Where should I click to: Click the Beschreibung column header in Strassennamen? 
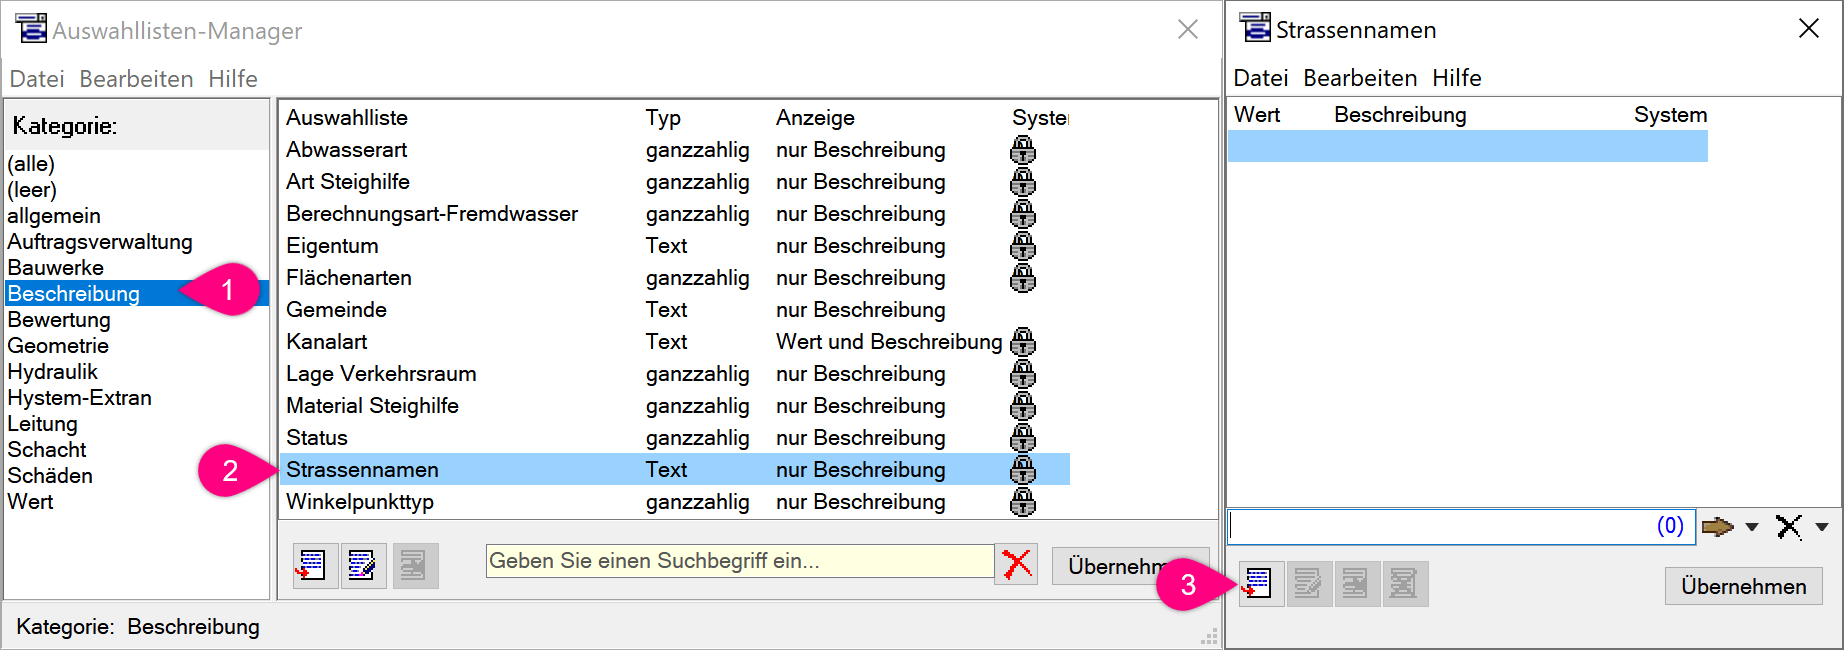[x=1399, y=115]
